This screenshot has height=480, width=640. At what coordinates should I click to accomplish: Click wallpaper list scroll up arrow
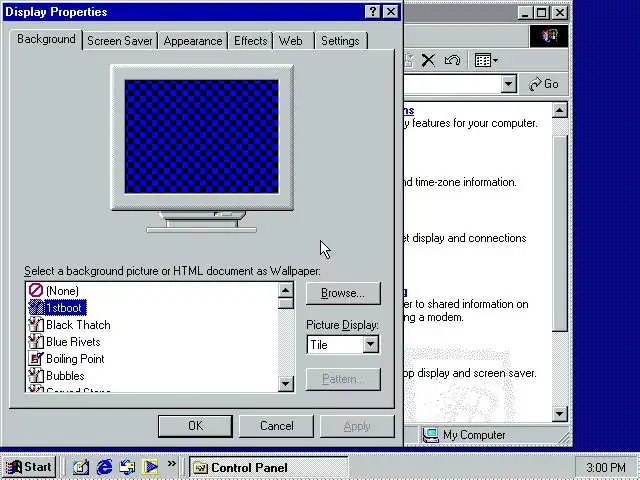286,291
